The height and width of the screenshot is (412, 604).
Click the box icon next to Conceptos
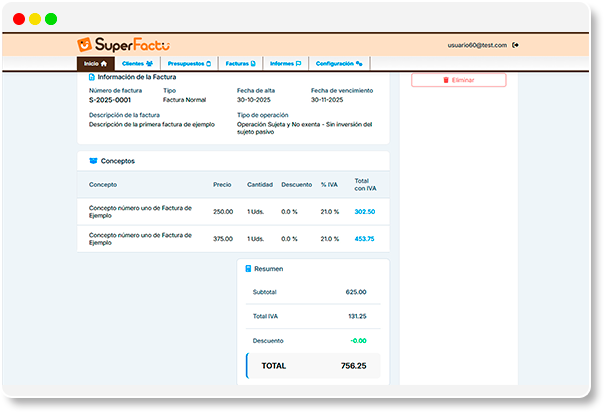[93, 160]
